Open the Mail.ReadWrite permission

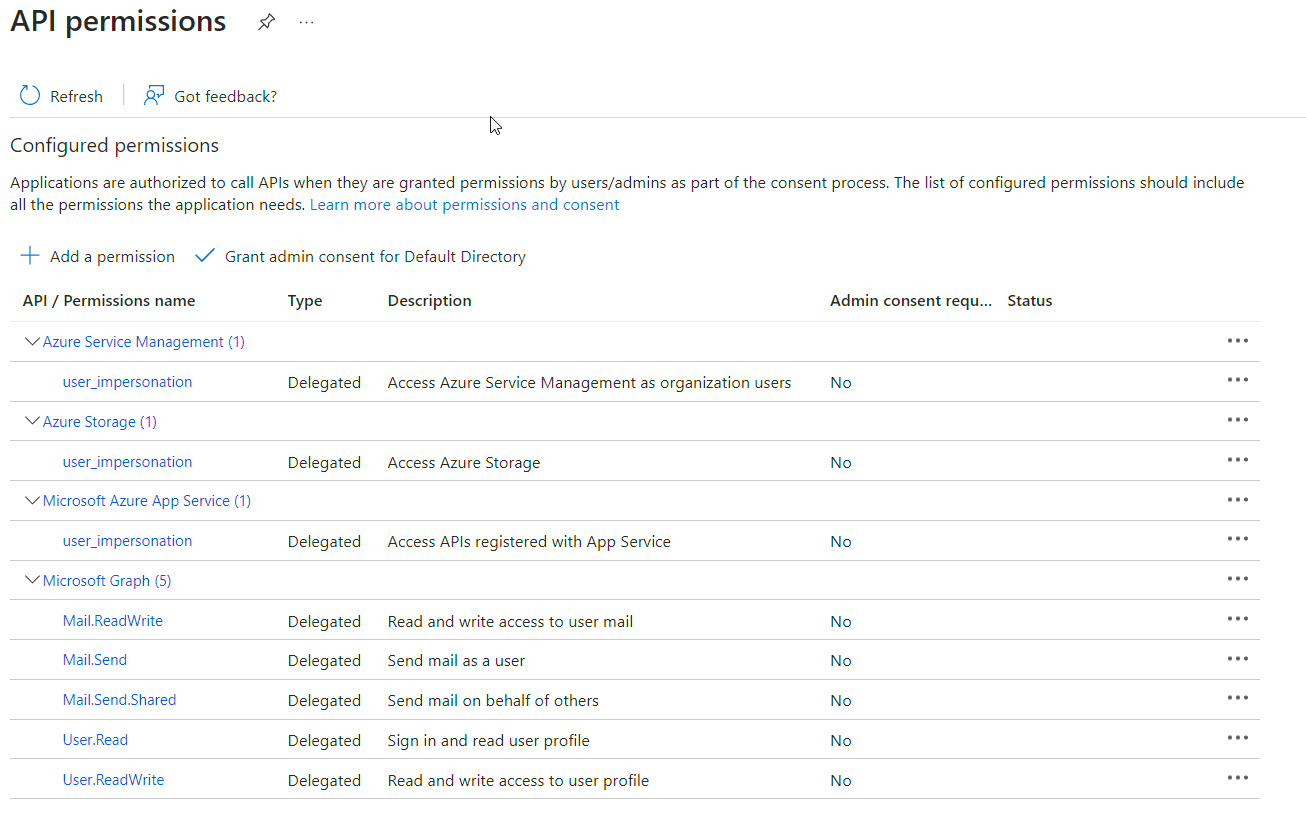tap(113, 621)
